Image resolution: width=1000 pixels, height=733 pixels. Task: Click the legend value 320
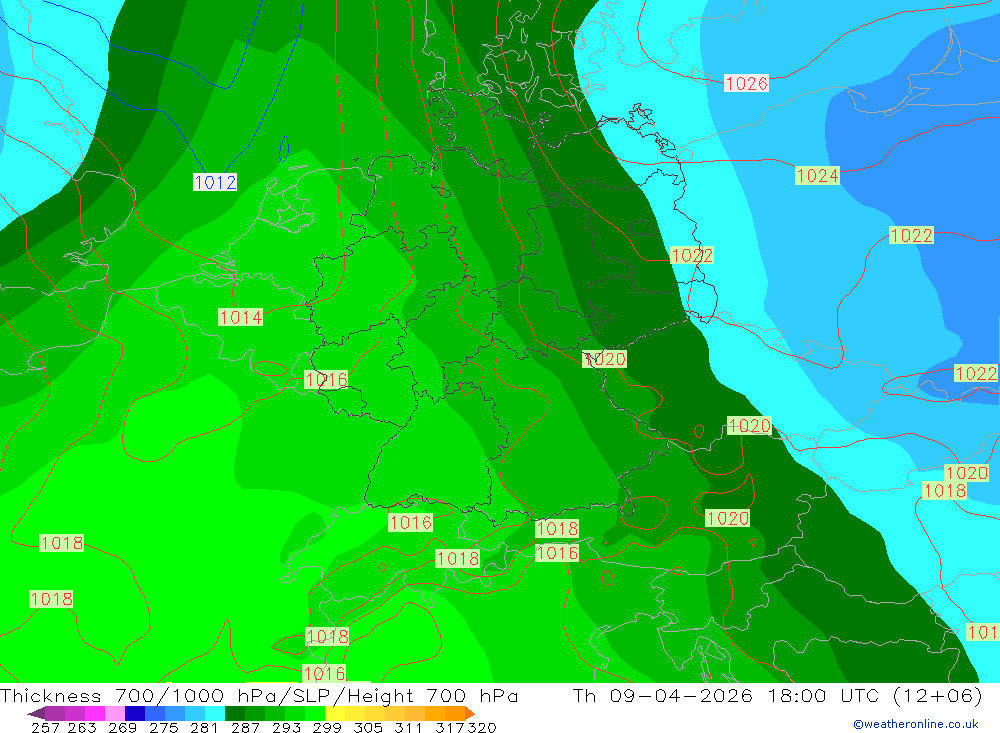tap(482, 727)
